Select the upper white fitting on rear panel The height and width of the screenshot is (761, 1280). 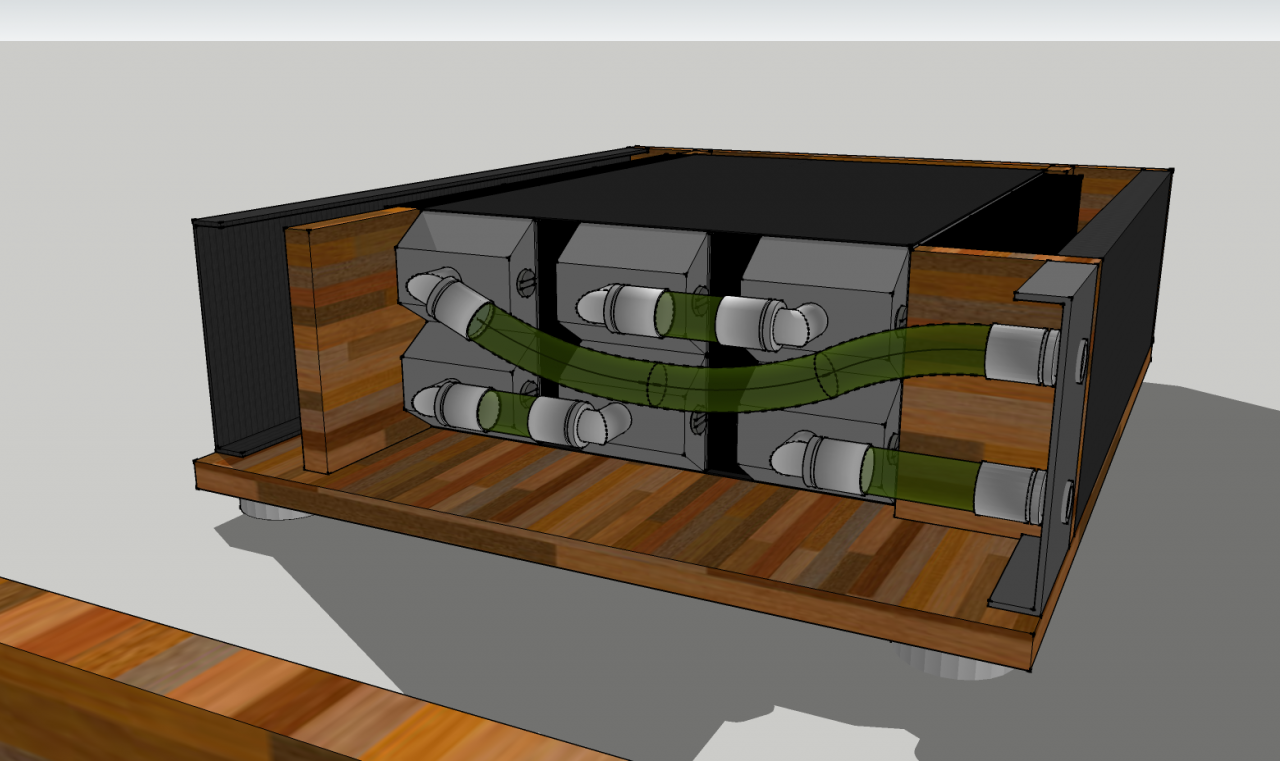[1022, 354]
